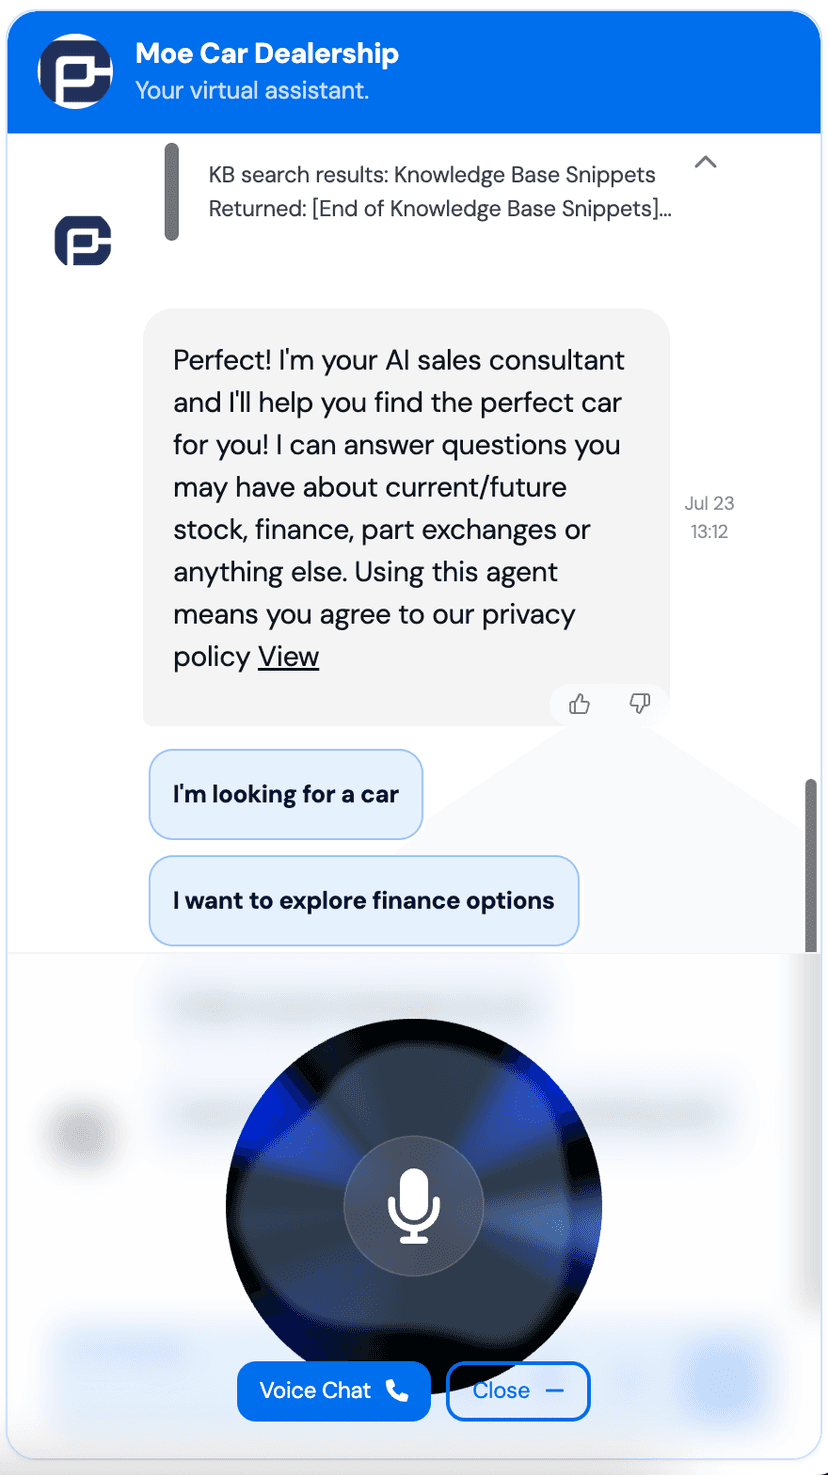Start a call using the Voice Chat button
828x1475 pixels.
(333, 1391)
